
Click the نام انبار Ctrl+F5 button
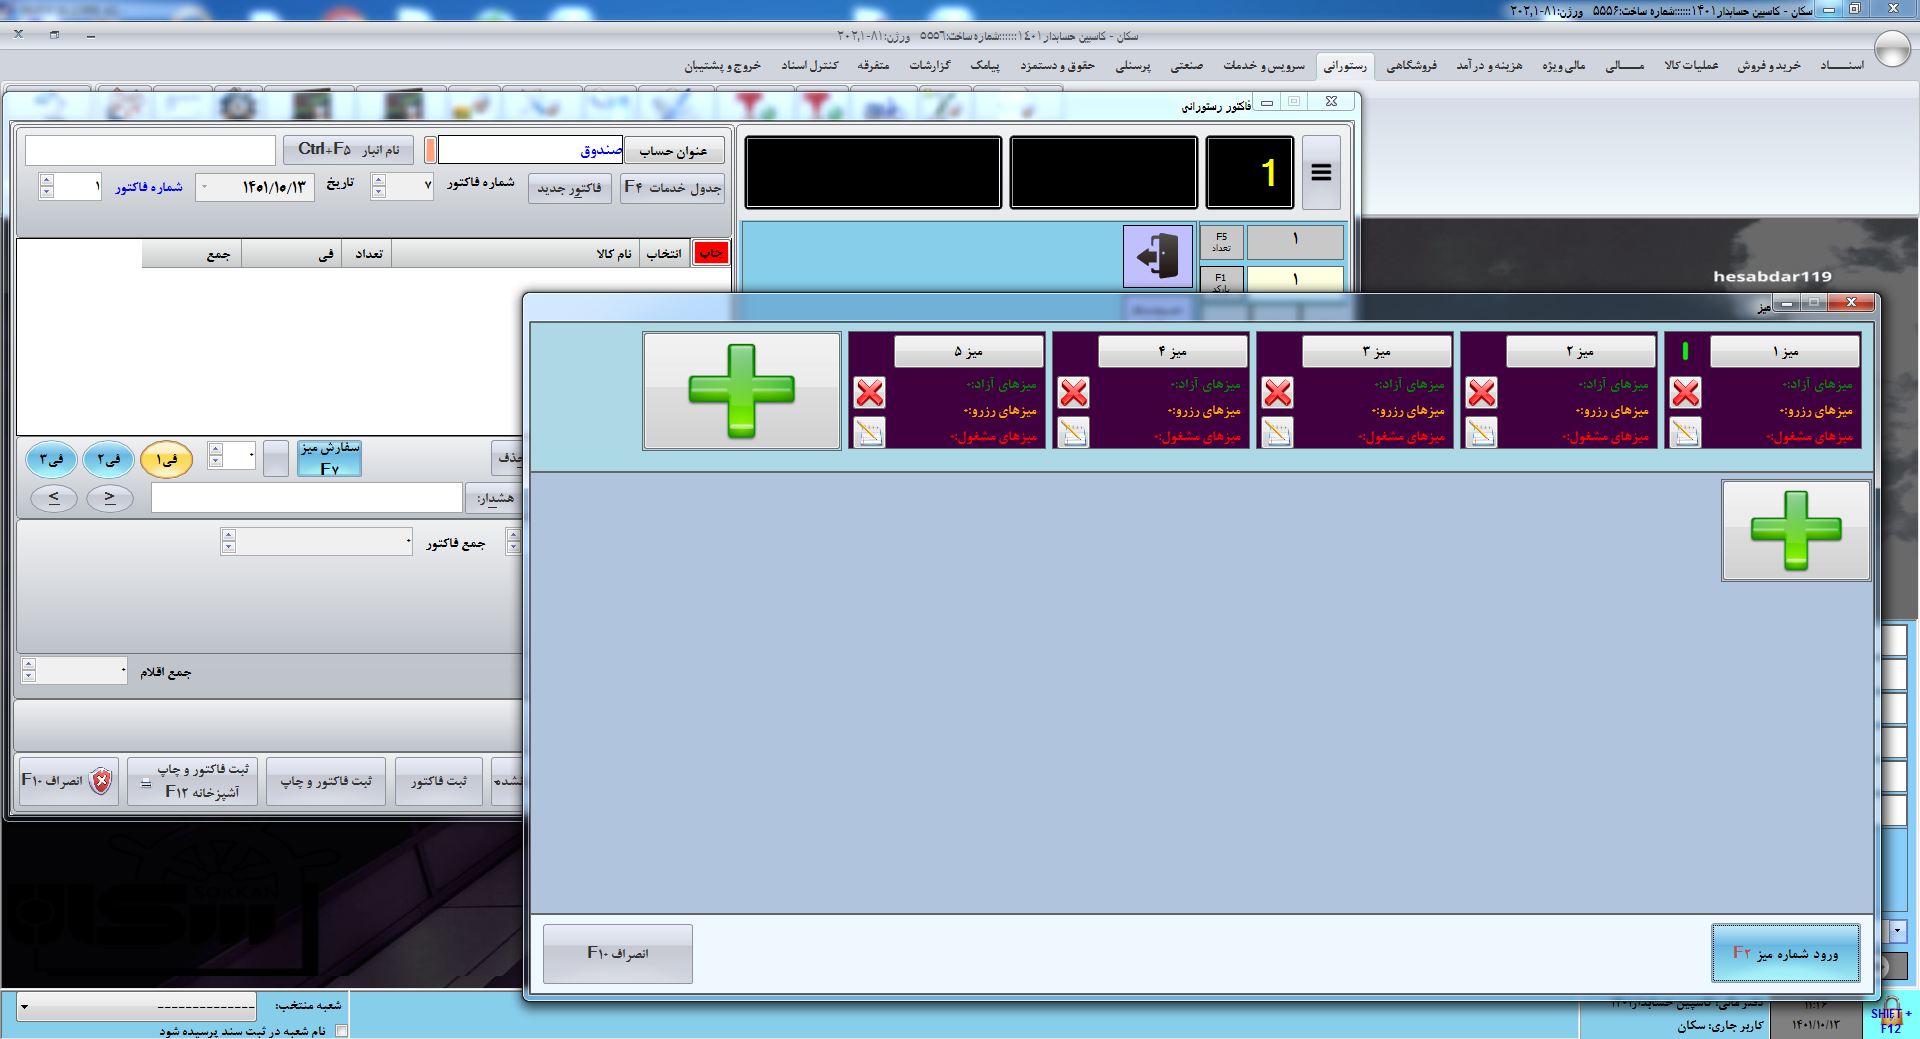(x=348, y=150)
